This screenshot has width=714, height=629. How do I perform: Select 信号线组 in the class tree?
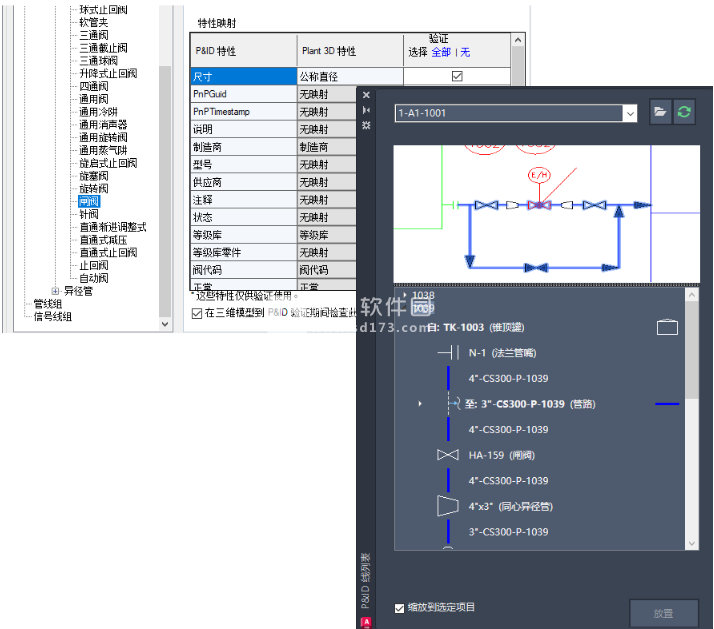click(53, 317)
